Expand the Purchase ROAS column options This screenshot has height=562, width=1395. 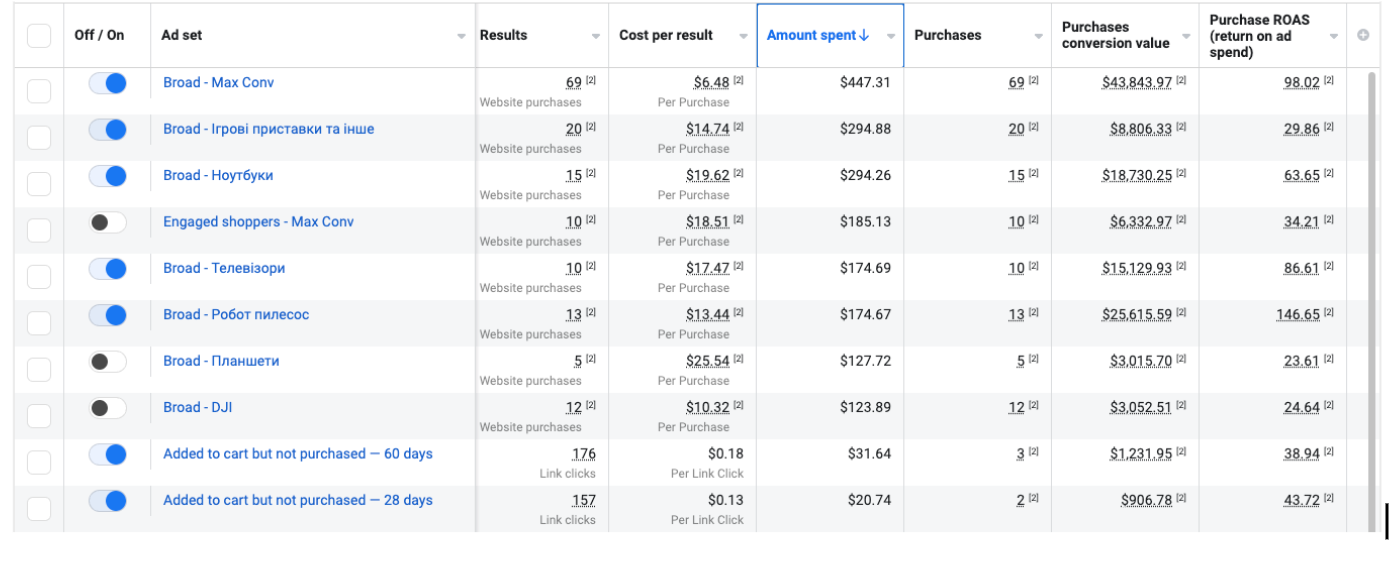point(1334,36)
